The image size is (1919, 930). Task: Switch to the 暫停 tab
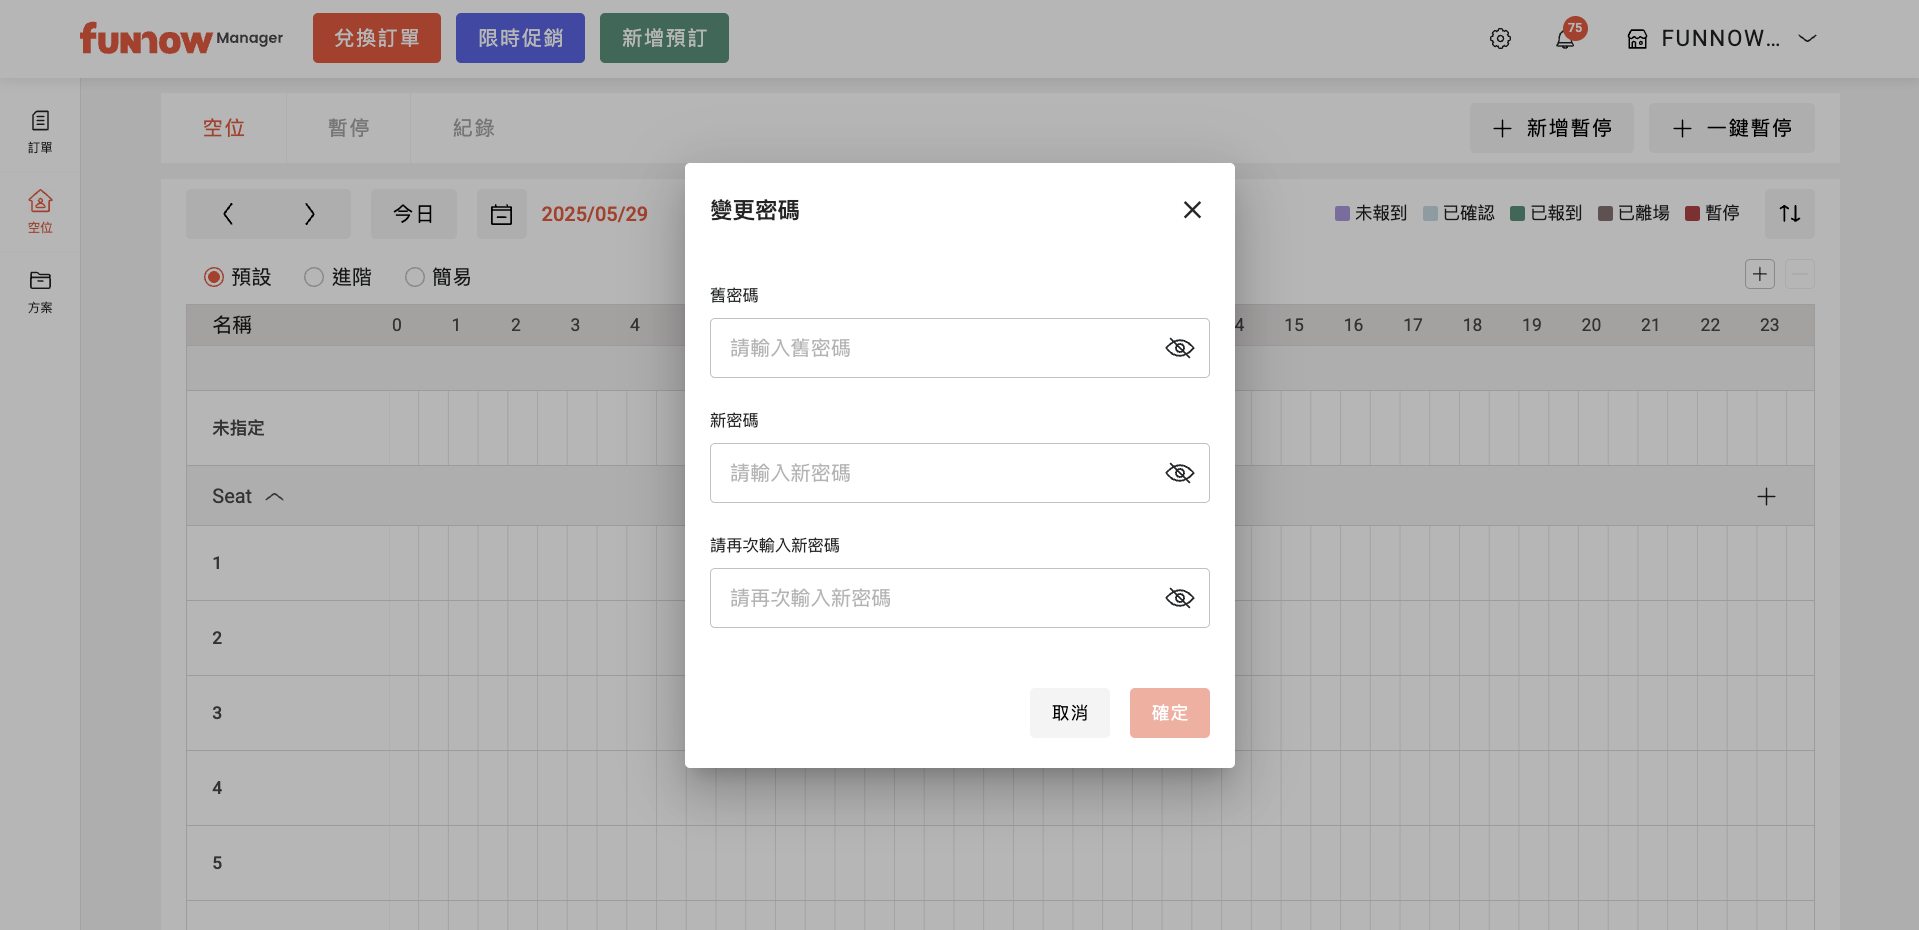click(x=348, y=128)
